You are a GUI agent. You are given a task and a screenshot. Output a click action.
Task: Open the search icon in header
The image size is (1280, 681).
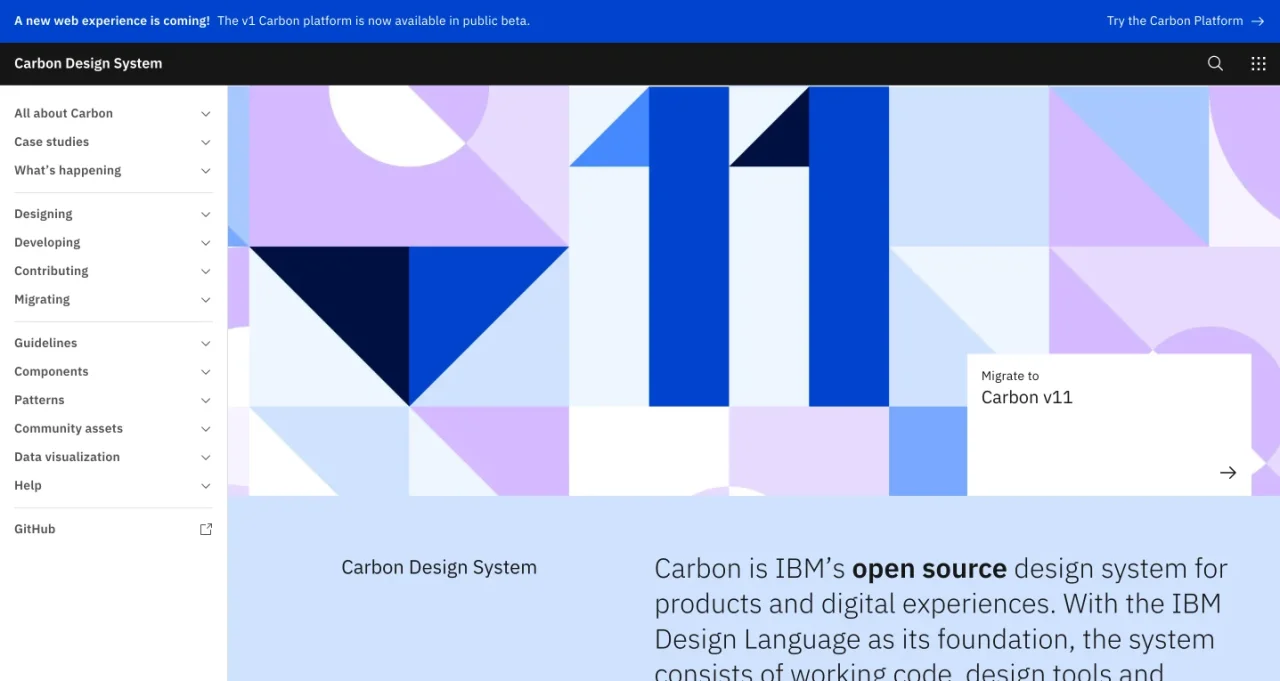tap(1215, 63)
